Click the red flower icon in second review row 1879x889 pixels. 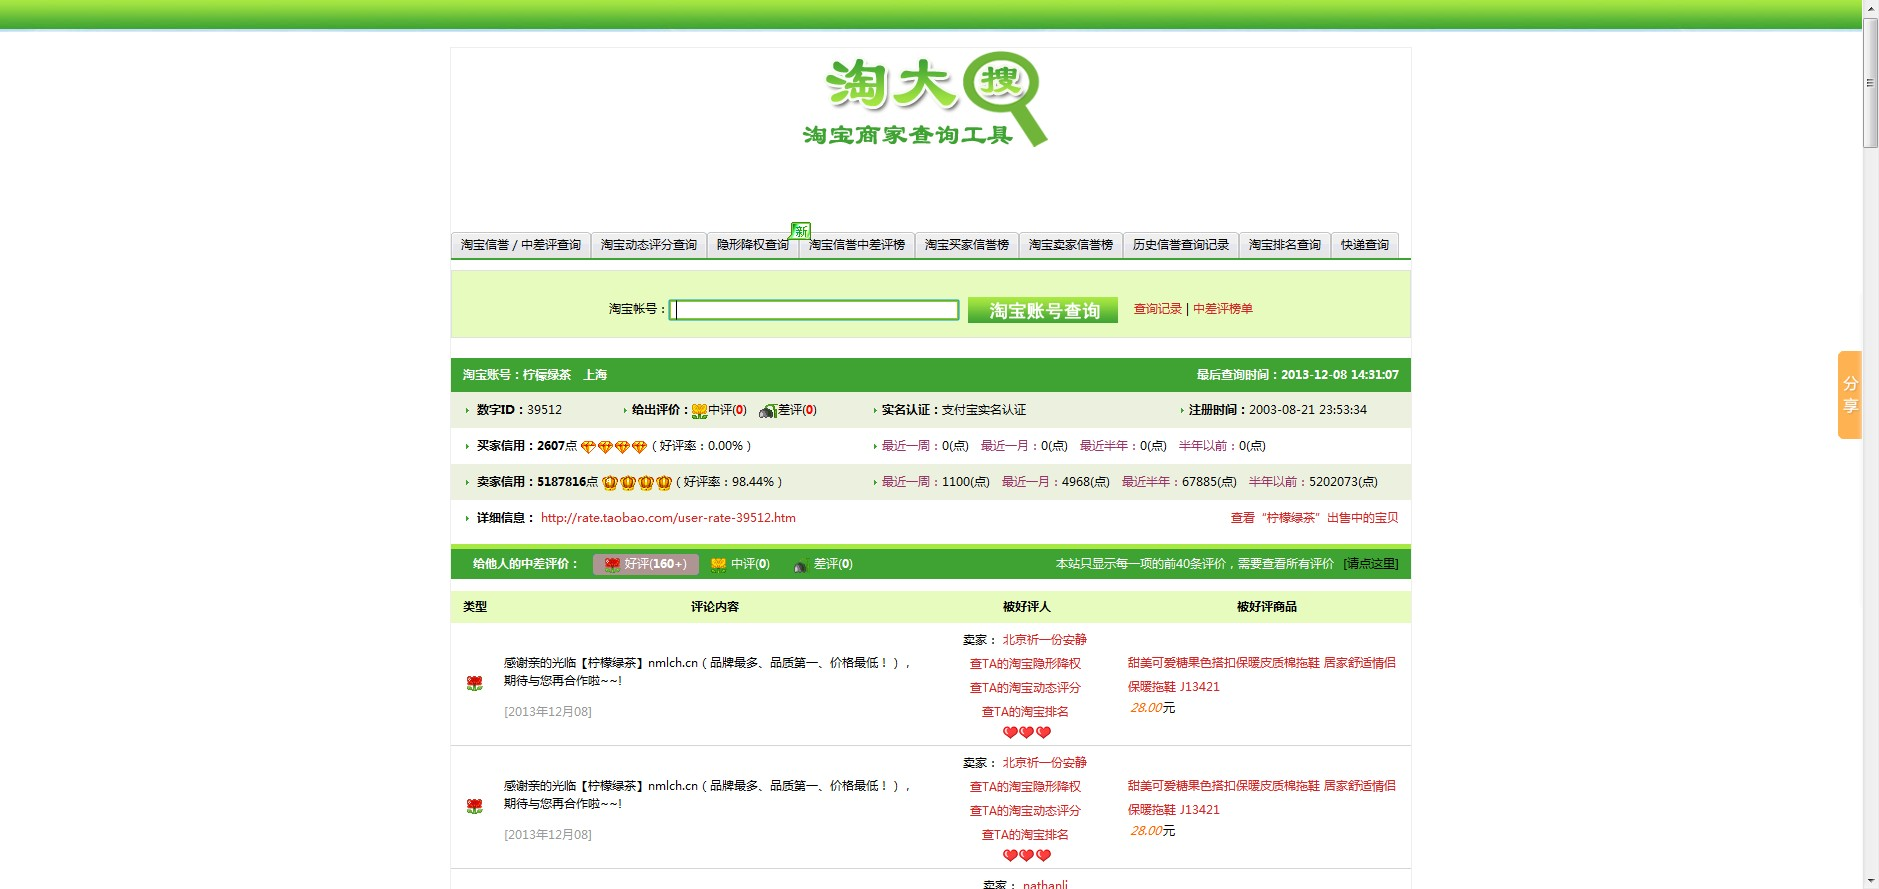(474, 806)
